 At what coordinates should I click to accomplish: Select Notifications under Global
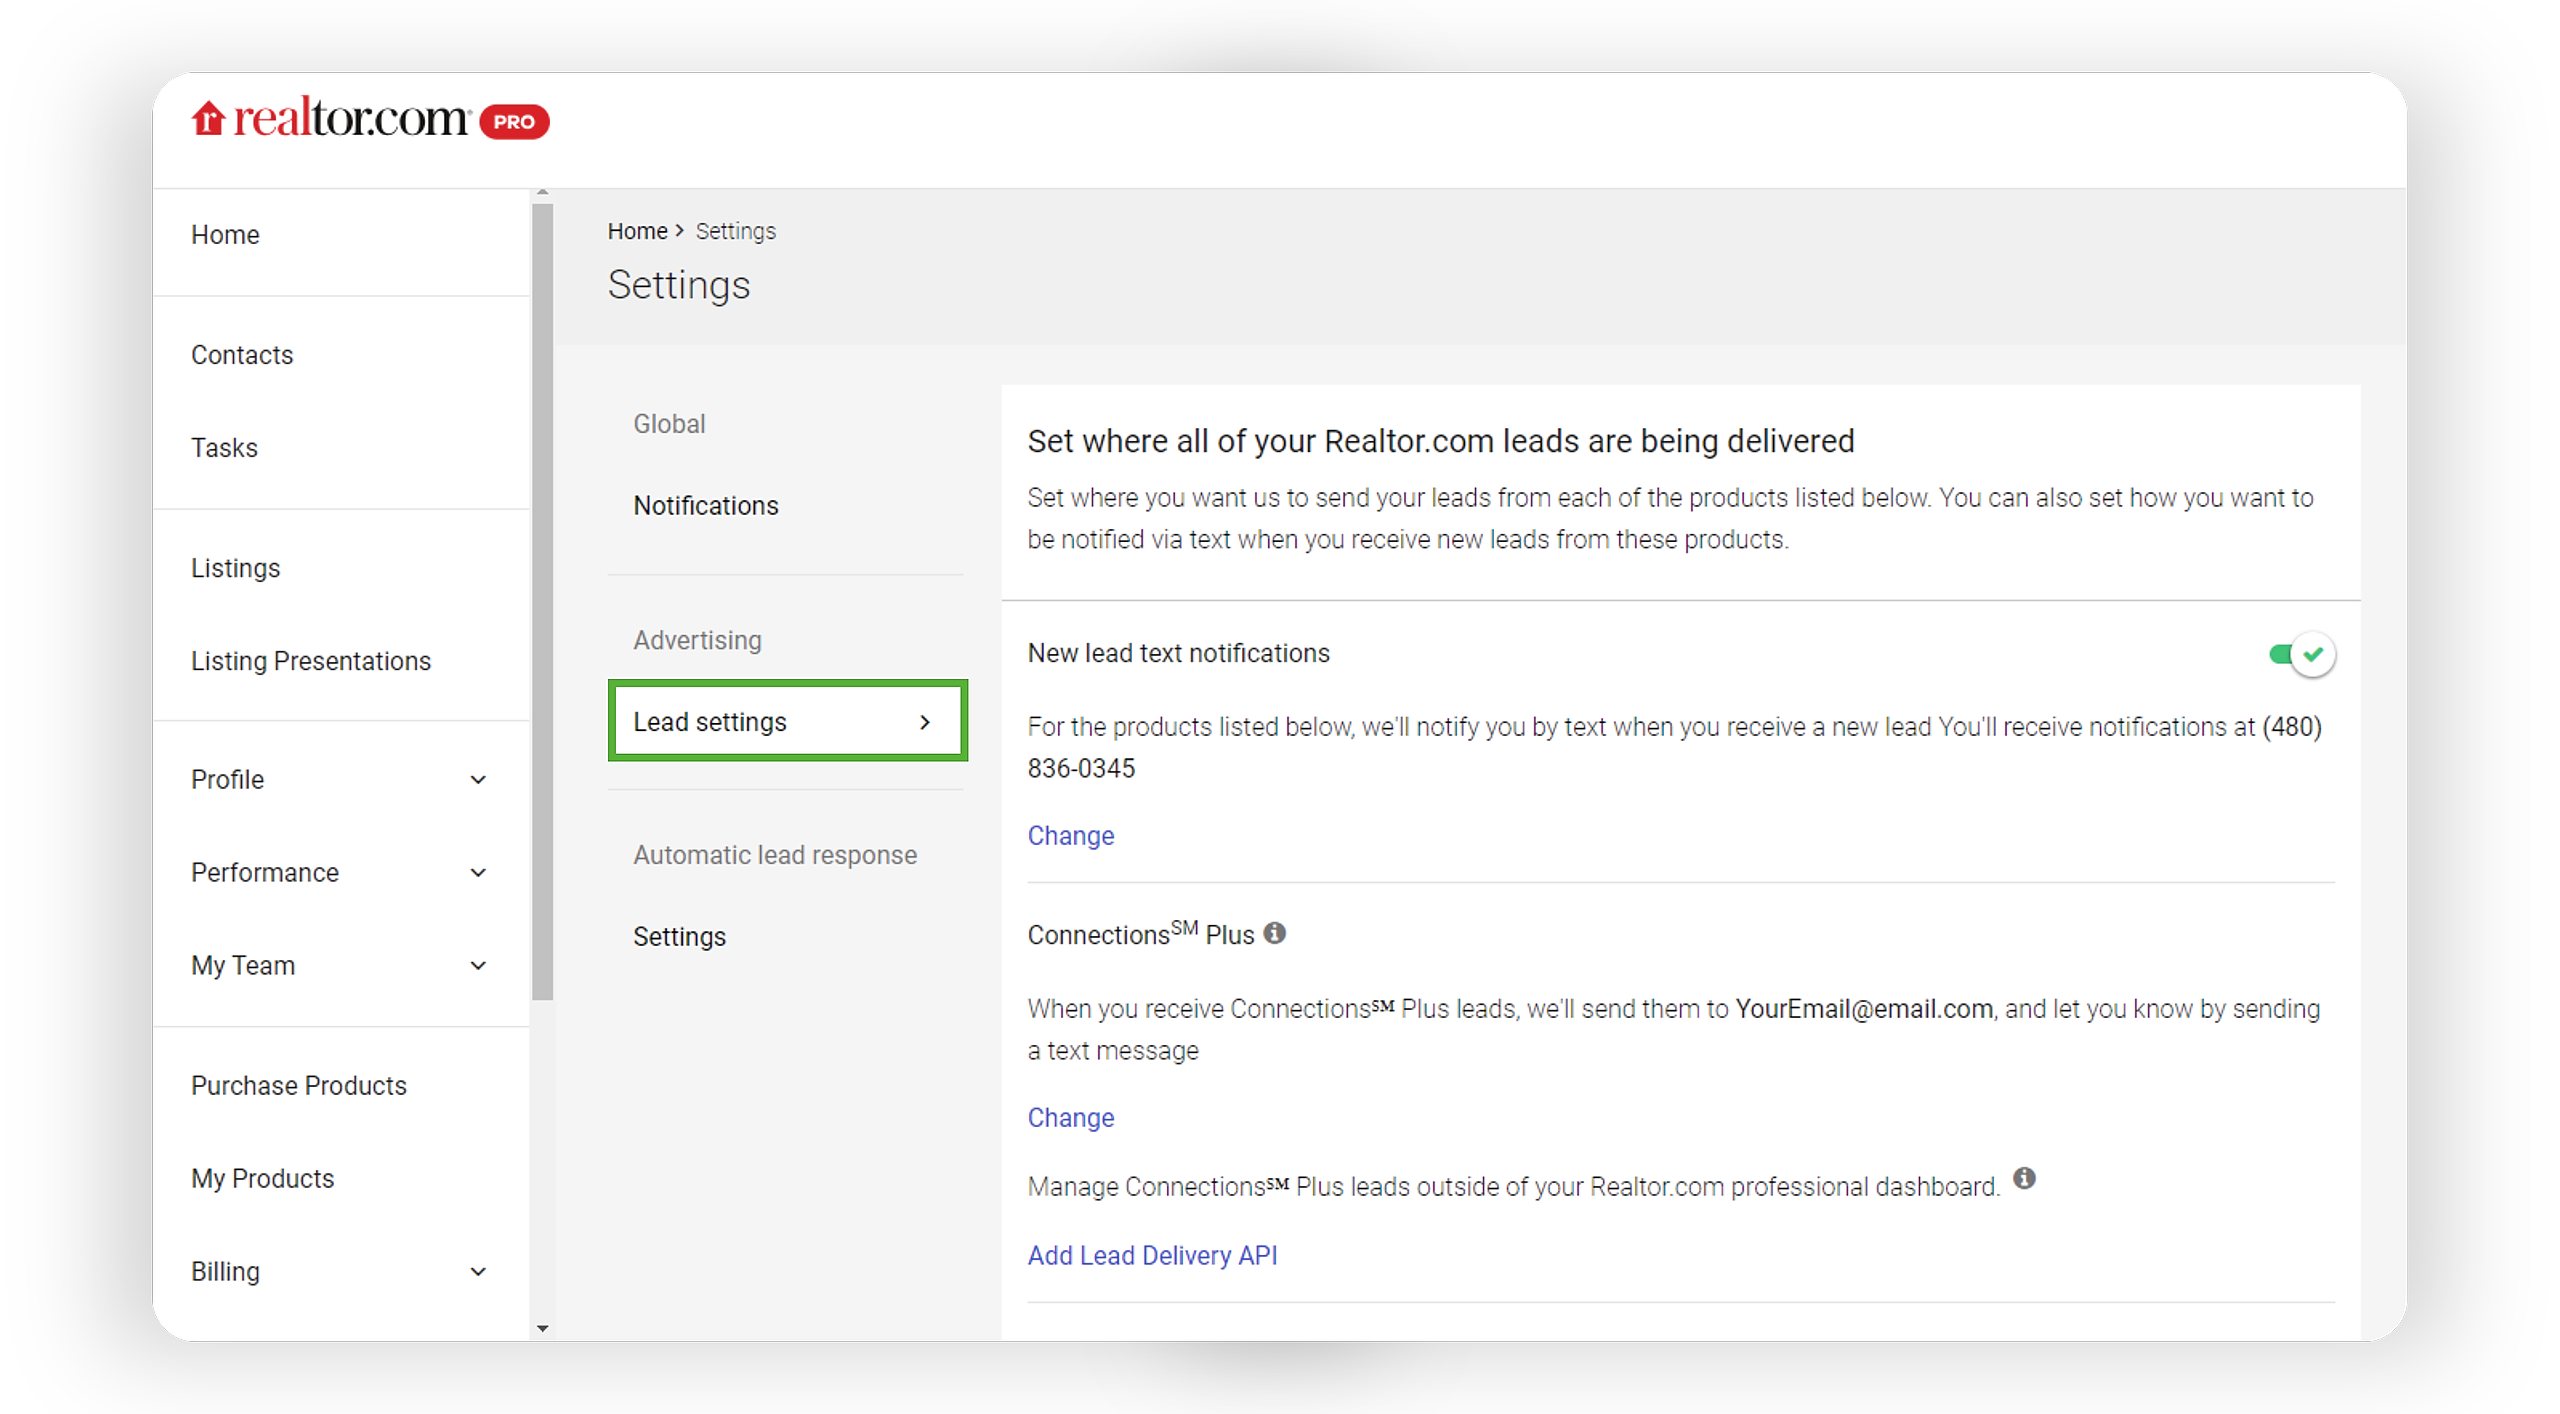coord(706,506)
